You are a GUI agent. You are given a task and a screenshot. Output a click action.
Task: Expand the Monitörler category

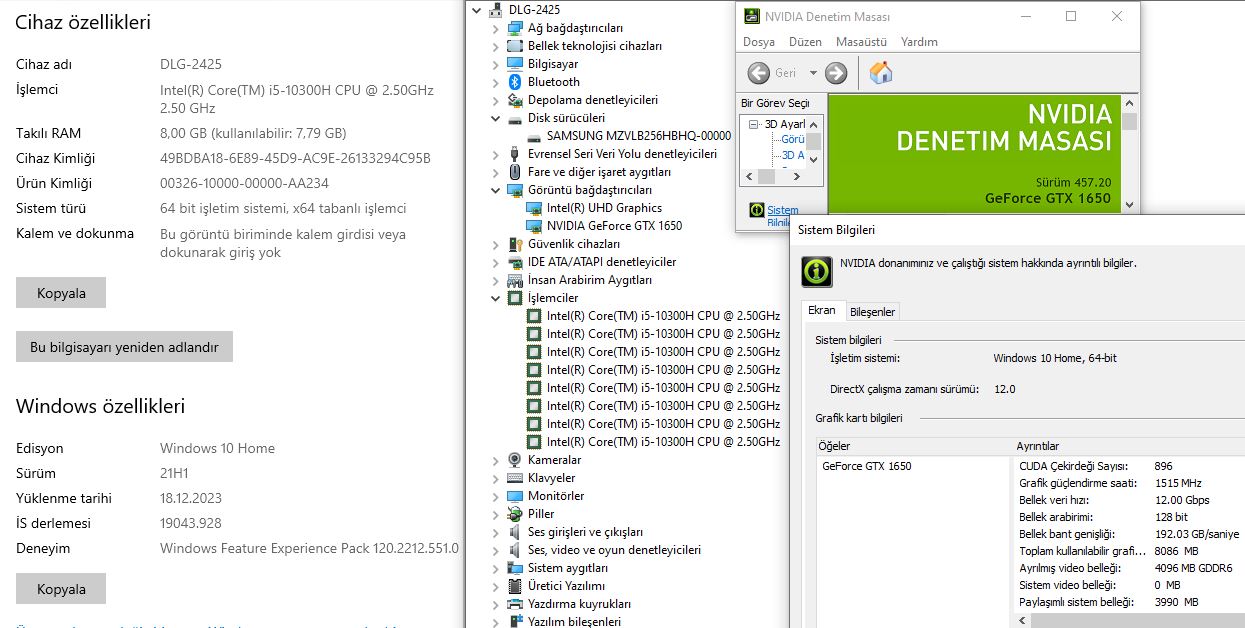[x=495, y=496]
